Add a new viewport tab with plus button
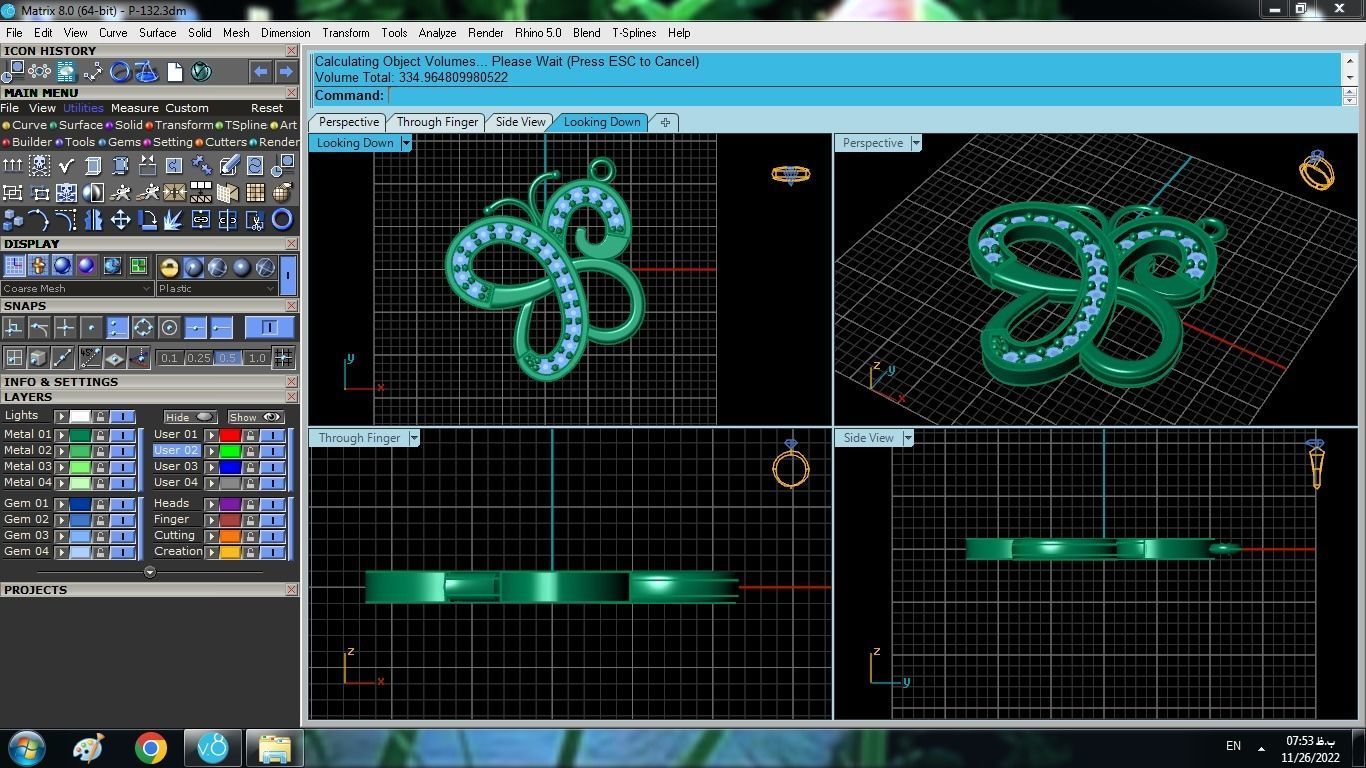Viewport: 1366px width, 768px height. (665, 122)
